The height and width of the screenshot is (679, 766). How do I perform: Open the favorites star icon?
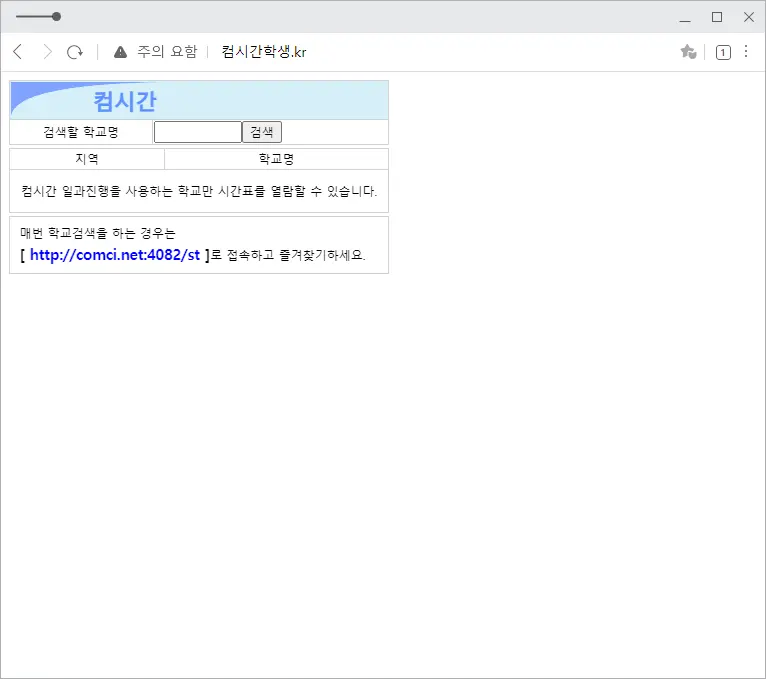click(x=688, y=52)
